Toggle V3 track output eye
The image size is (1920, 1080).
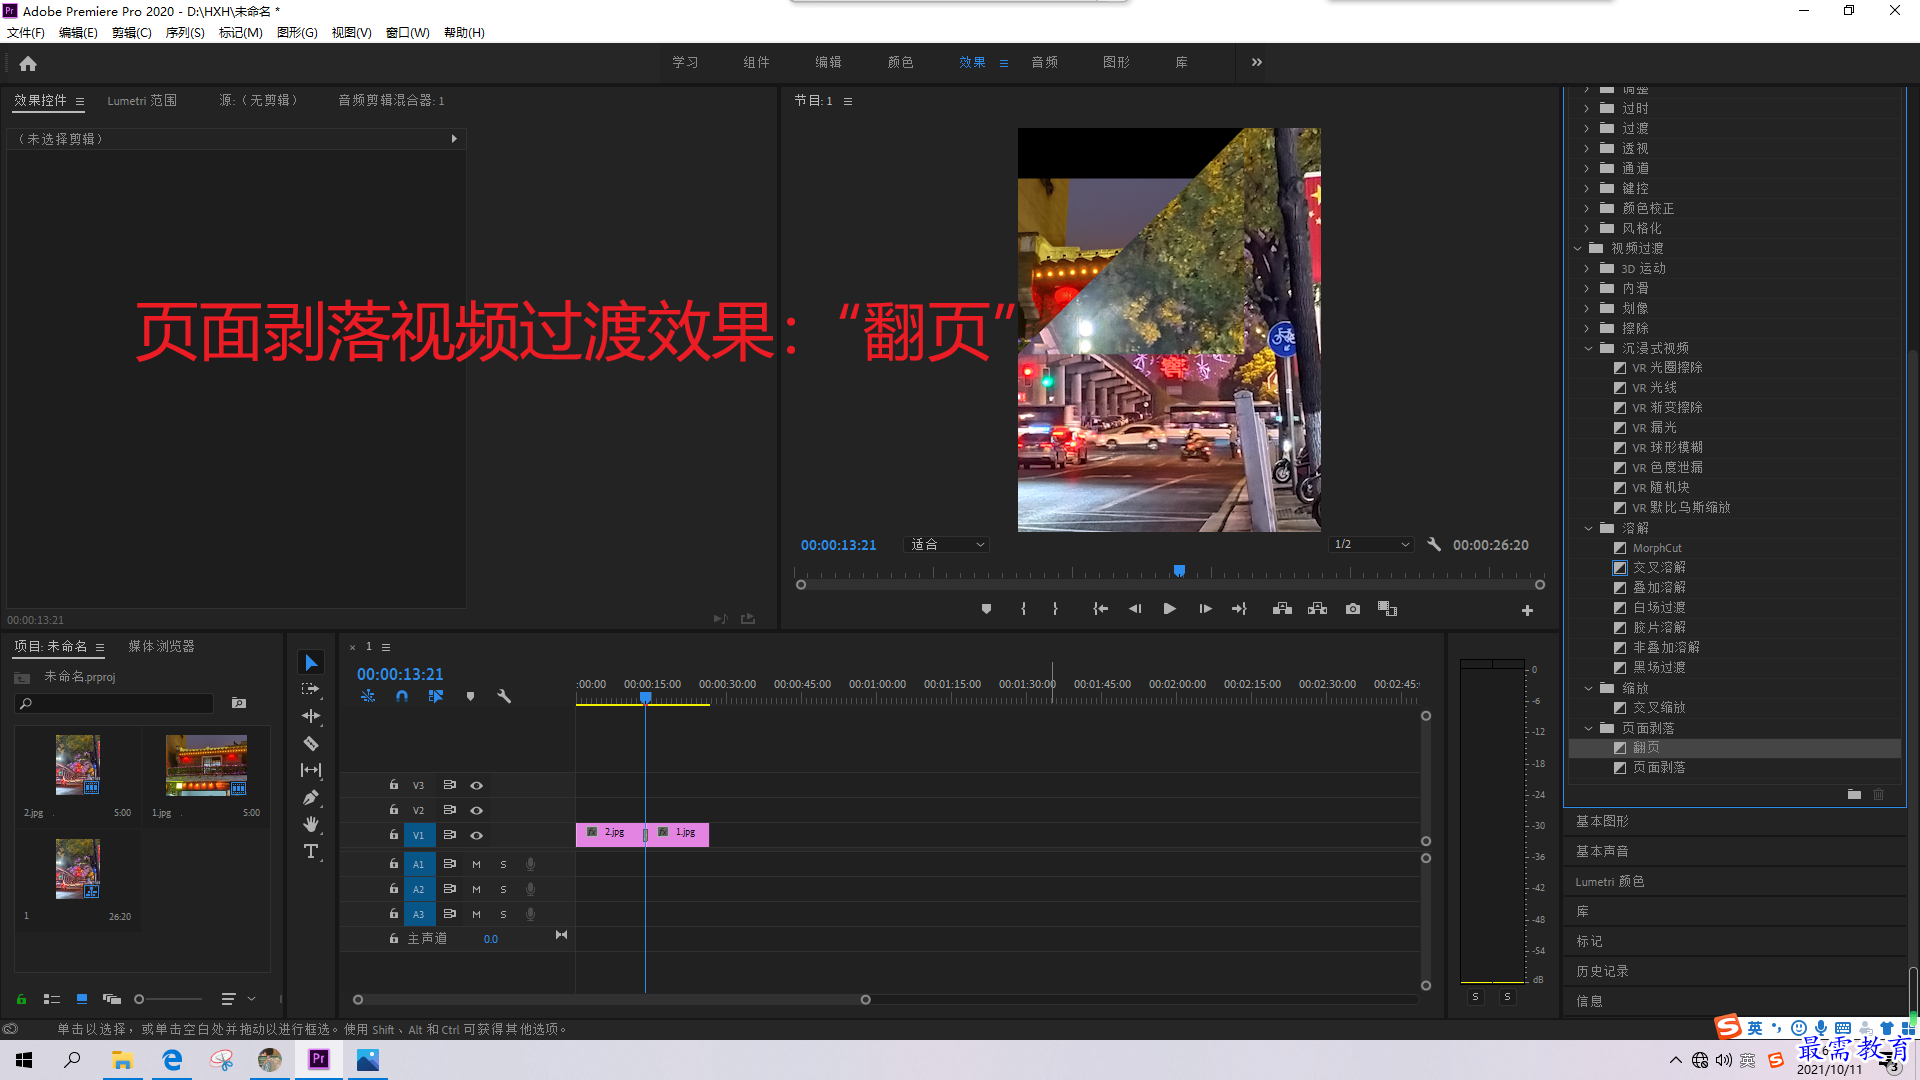[477, 785]
